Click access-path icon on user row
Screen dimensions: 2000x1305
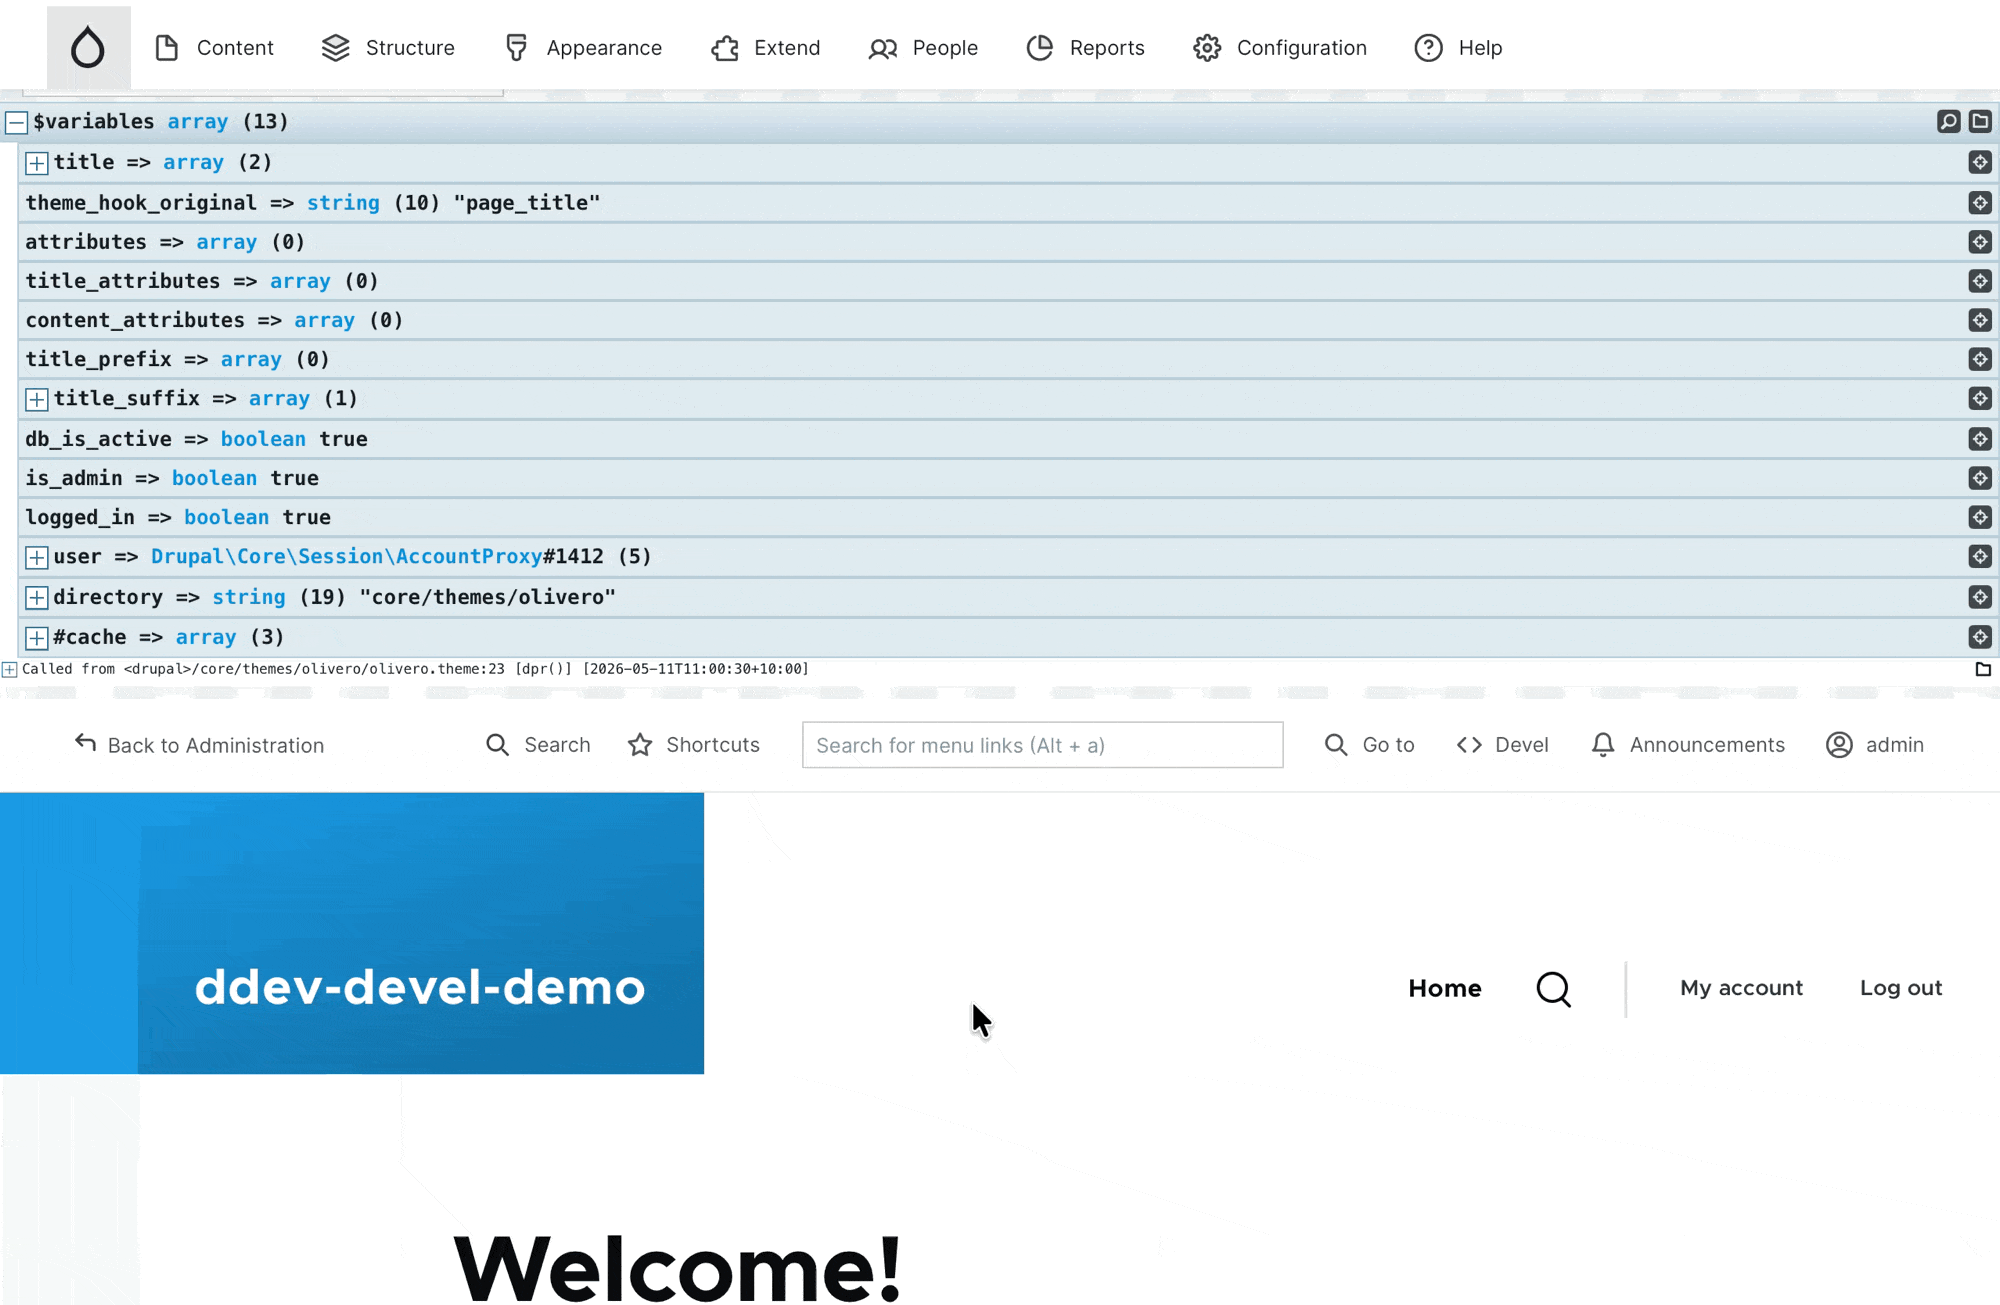click(1980, 556)
